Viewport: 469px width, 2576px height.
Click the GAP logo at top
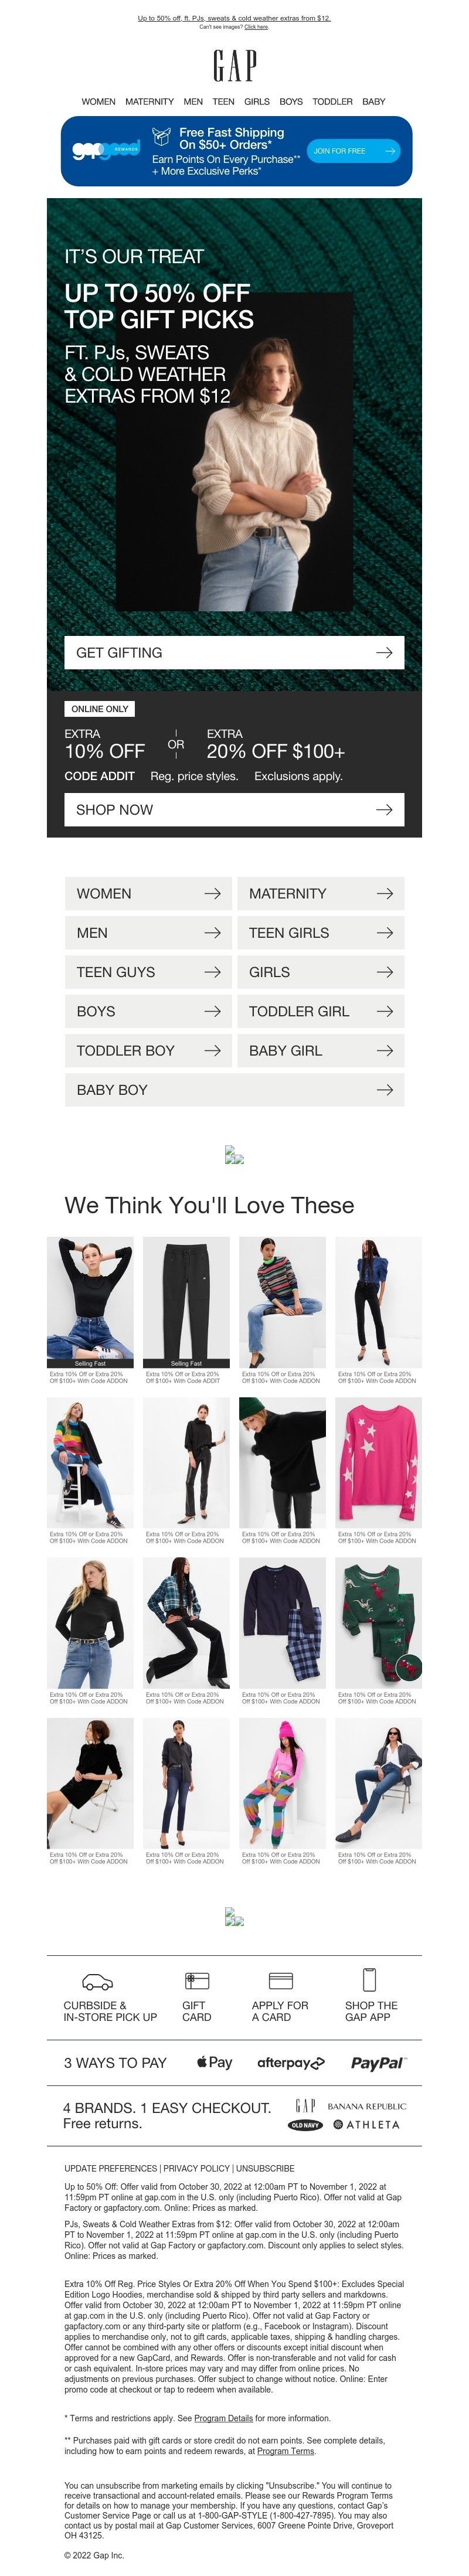[234, 66]
